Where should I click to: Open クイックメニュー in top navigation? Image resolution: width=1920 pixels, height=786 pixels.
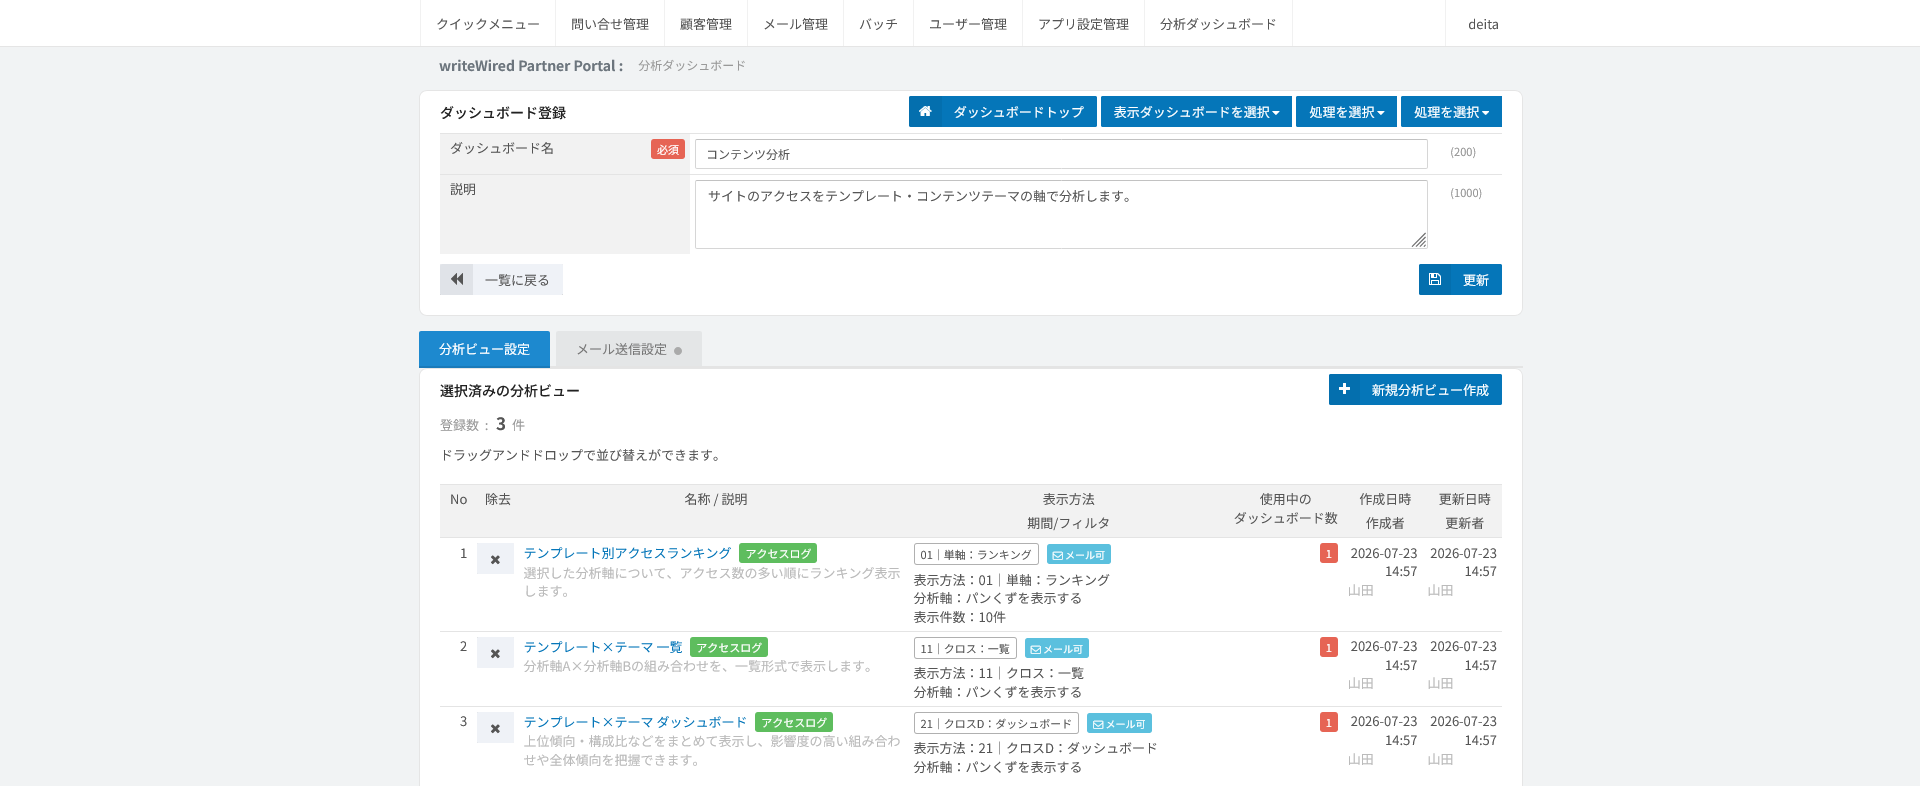click(487, 24)
